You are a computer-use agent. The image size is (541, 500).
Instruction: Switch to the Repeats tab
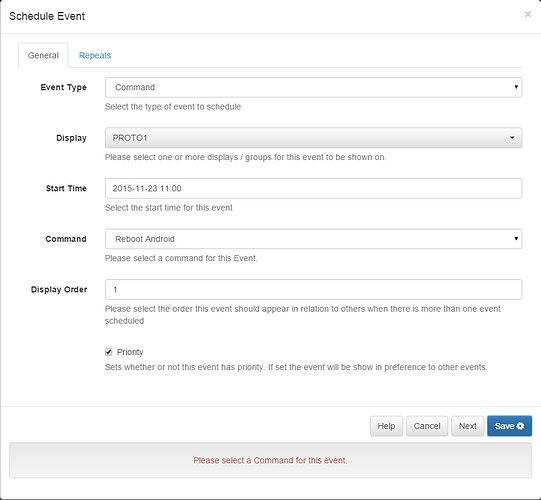95,55
